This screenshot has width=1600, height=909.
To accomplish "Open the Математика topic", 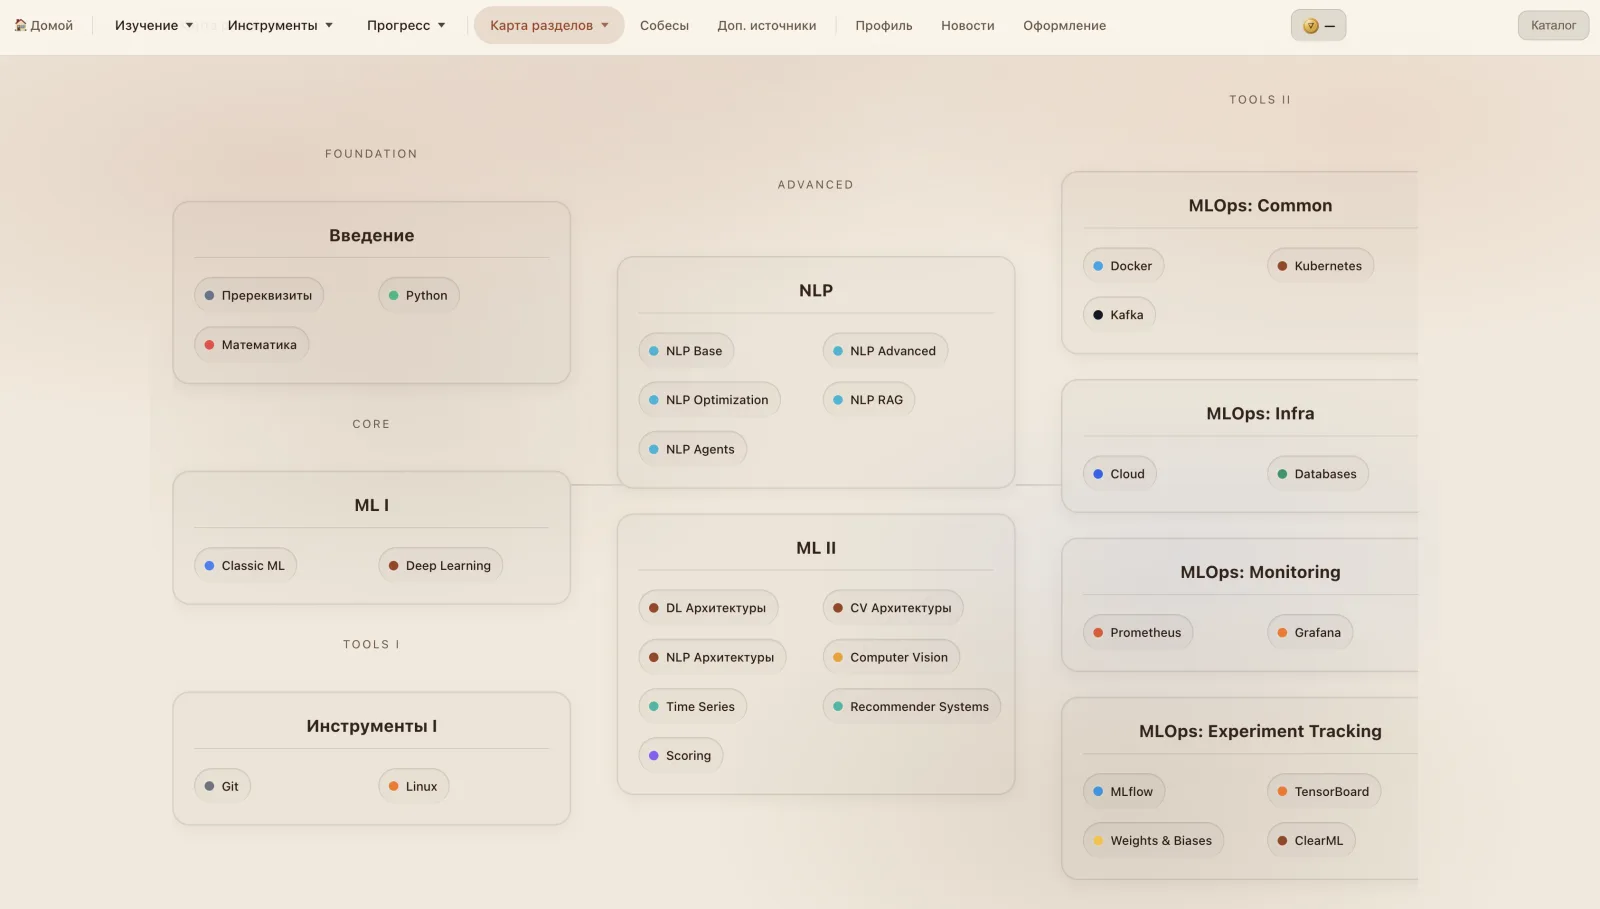I will point(251,344).
